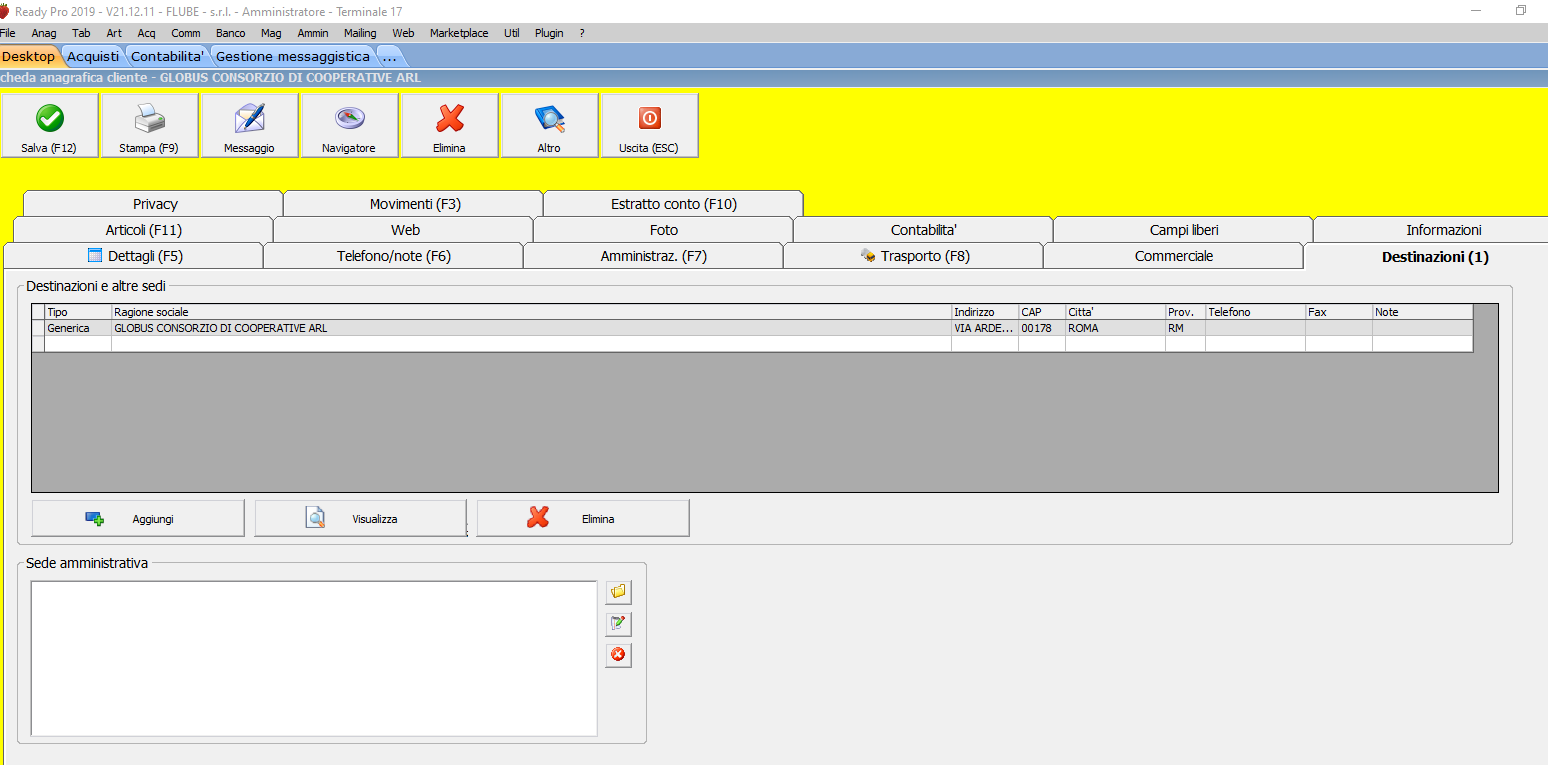Viewport: 1548px width, 765px height.
Task: Click the 00178 CAP cell
Action: [1042, 328]
